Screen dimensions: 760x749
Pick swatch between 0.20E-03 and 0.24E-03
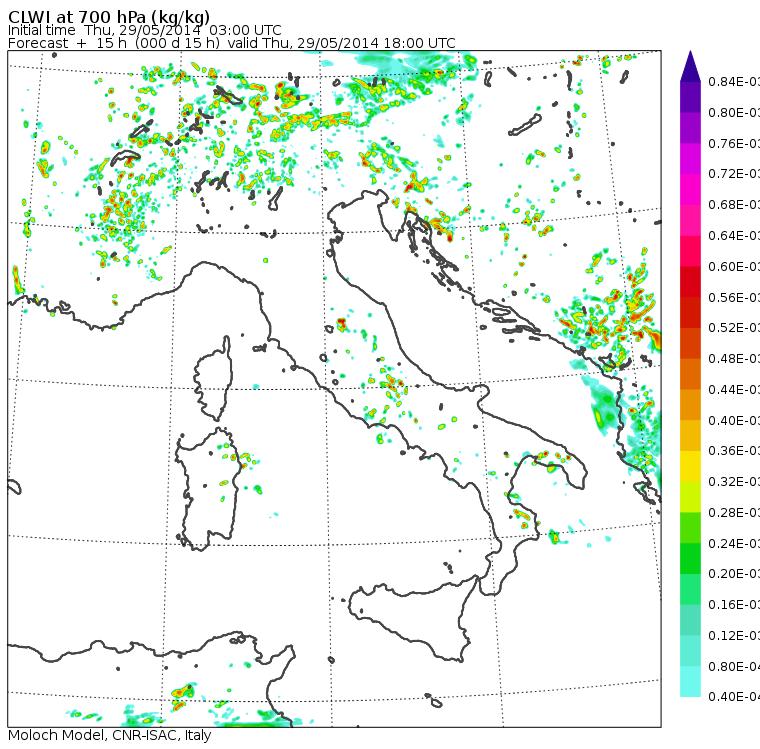tap(690, 558)
